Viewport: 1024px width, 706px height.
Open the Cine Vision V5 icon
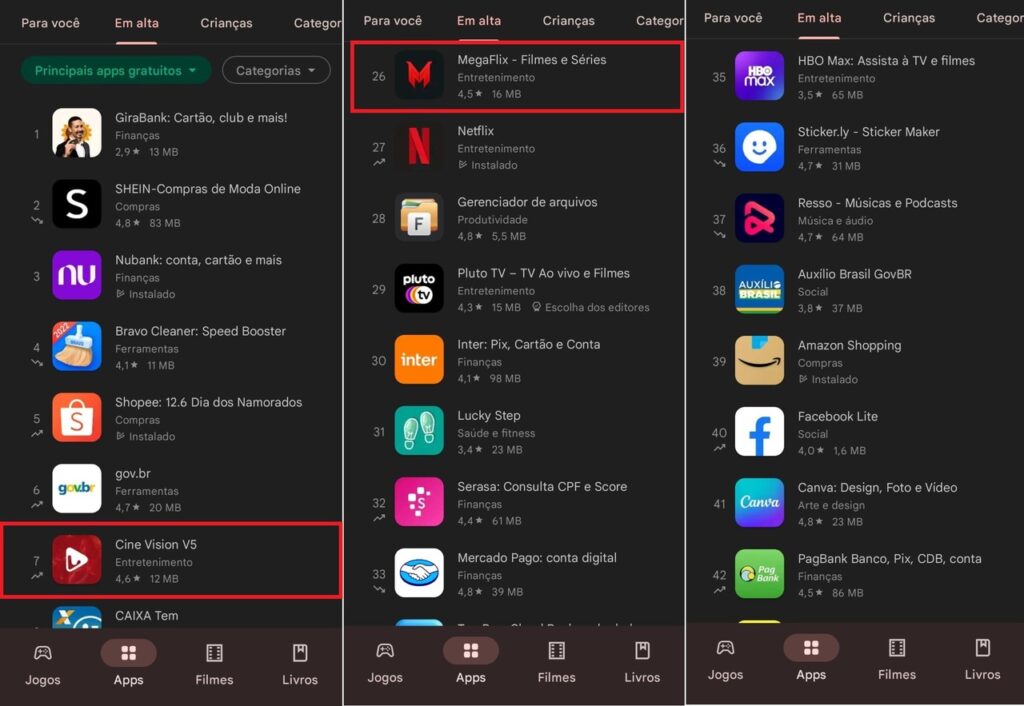pyautogui.click(x=76, y=560)
